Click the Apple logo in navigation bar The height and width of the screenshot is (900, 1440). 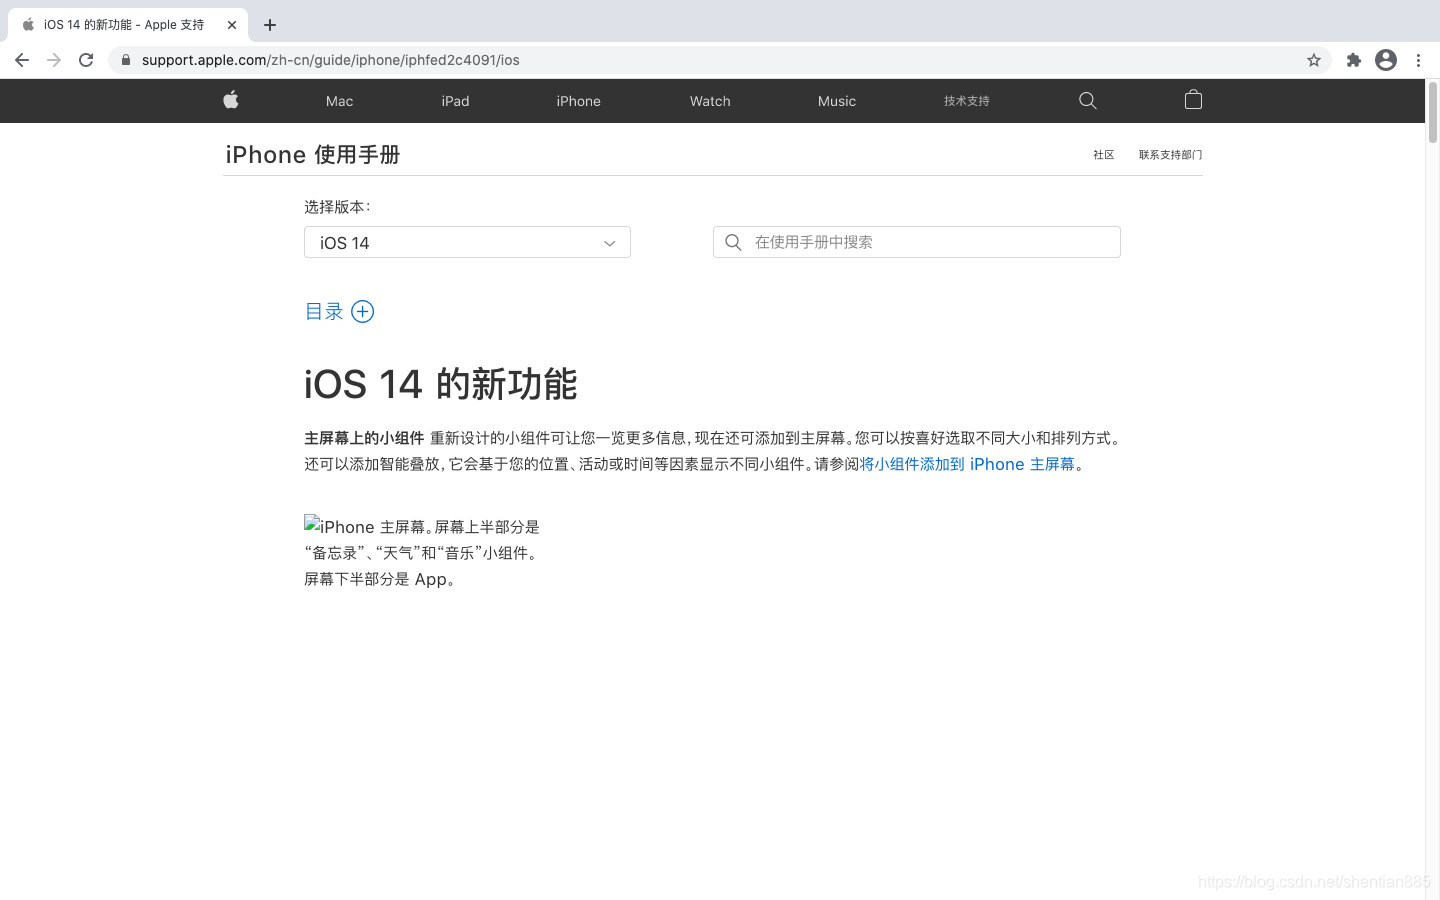pos(231,100)
